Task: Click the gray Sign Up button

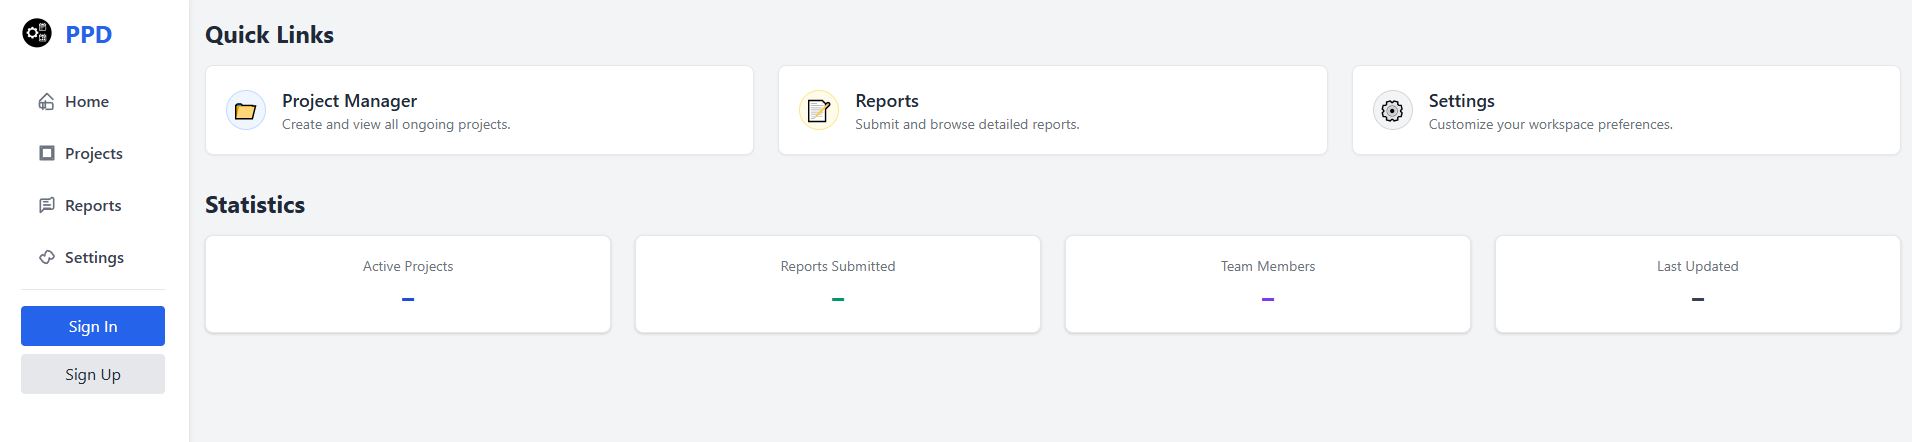Action: [93, 374]
